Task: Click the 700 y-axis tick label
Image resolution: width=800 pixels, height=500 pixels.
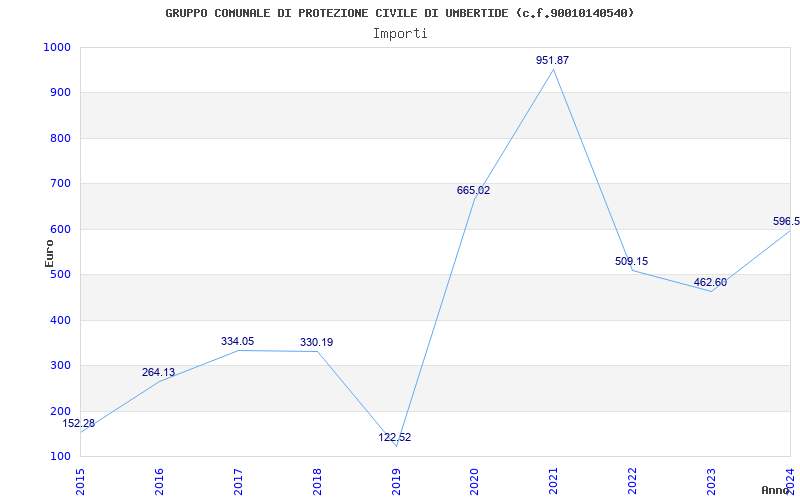Action: [x=60, y=184]
